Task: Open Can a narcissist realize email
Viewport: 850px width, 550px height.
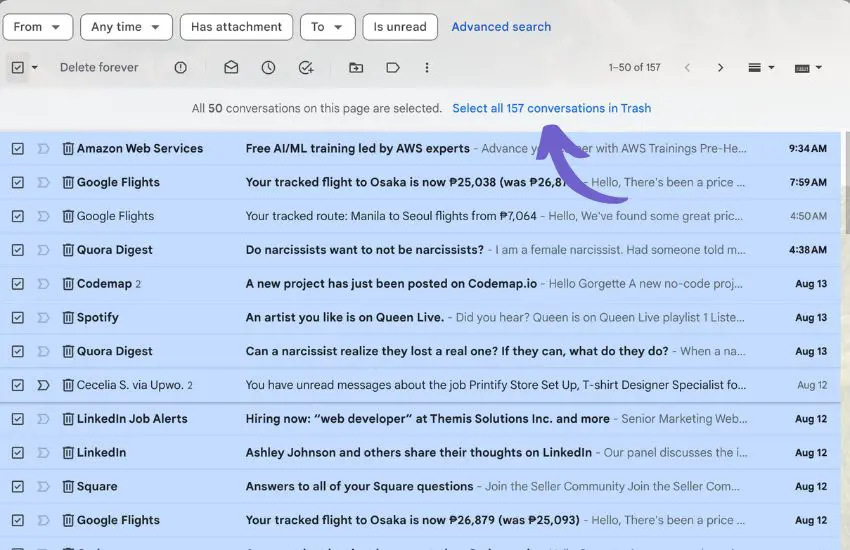Action: 456,351
